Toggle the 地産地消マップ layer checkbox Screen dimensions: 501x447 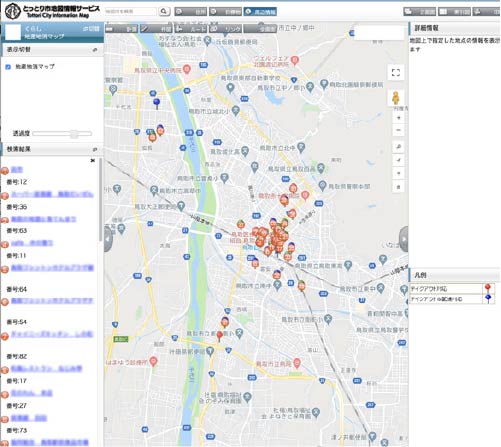[8, 67]
